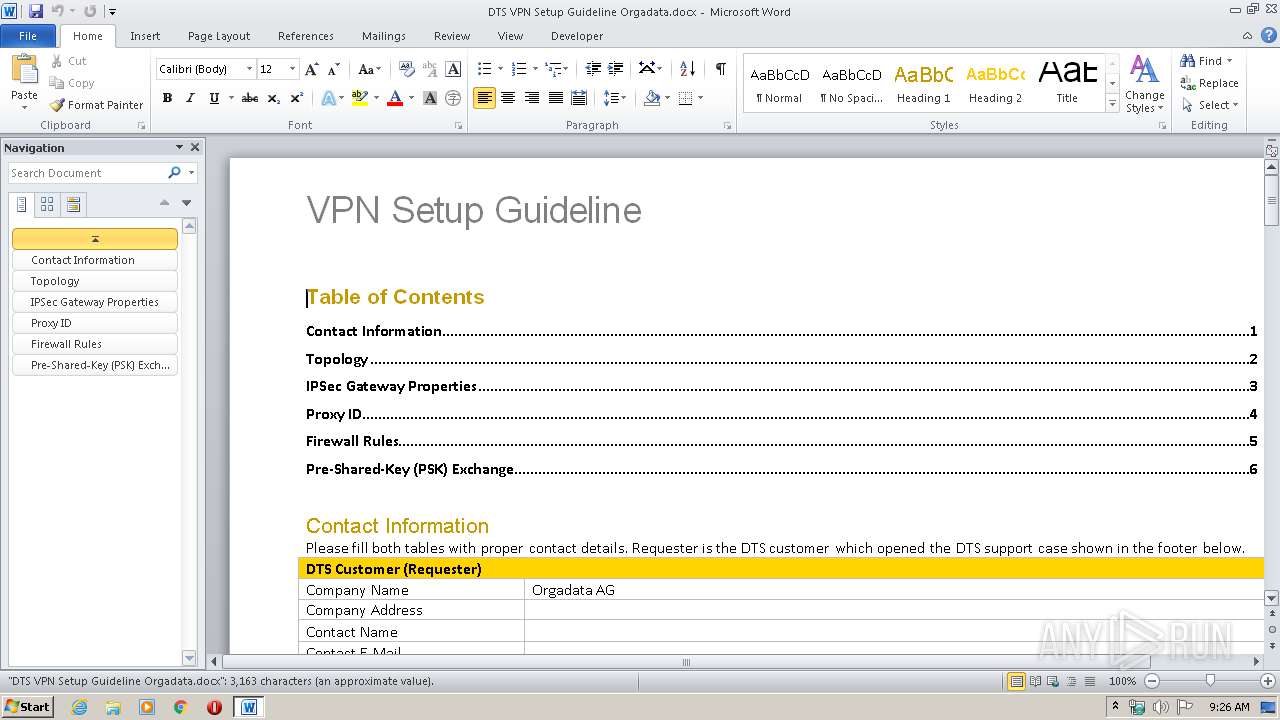Activate the Format Painter tool
Viewport: 1280px width, 720px height.
[x=96, y=105]
